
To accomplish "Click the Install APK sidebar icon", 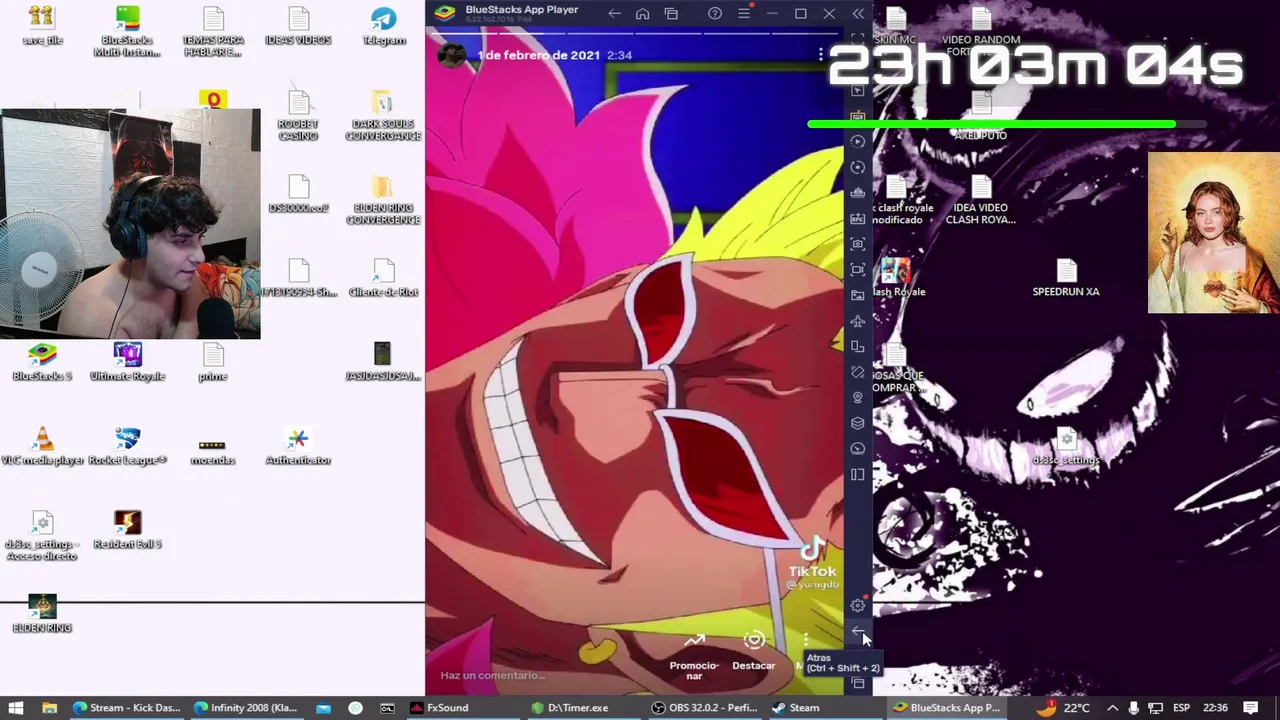I will coord(858,219).
